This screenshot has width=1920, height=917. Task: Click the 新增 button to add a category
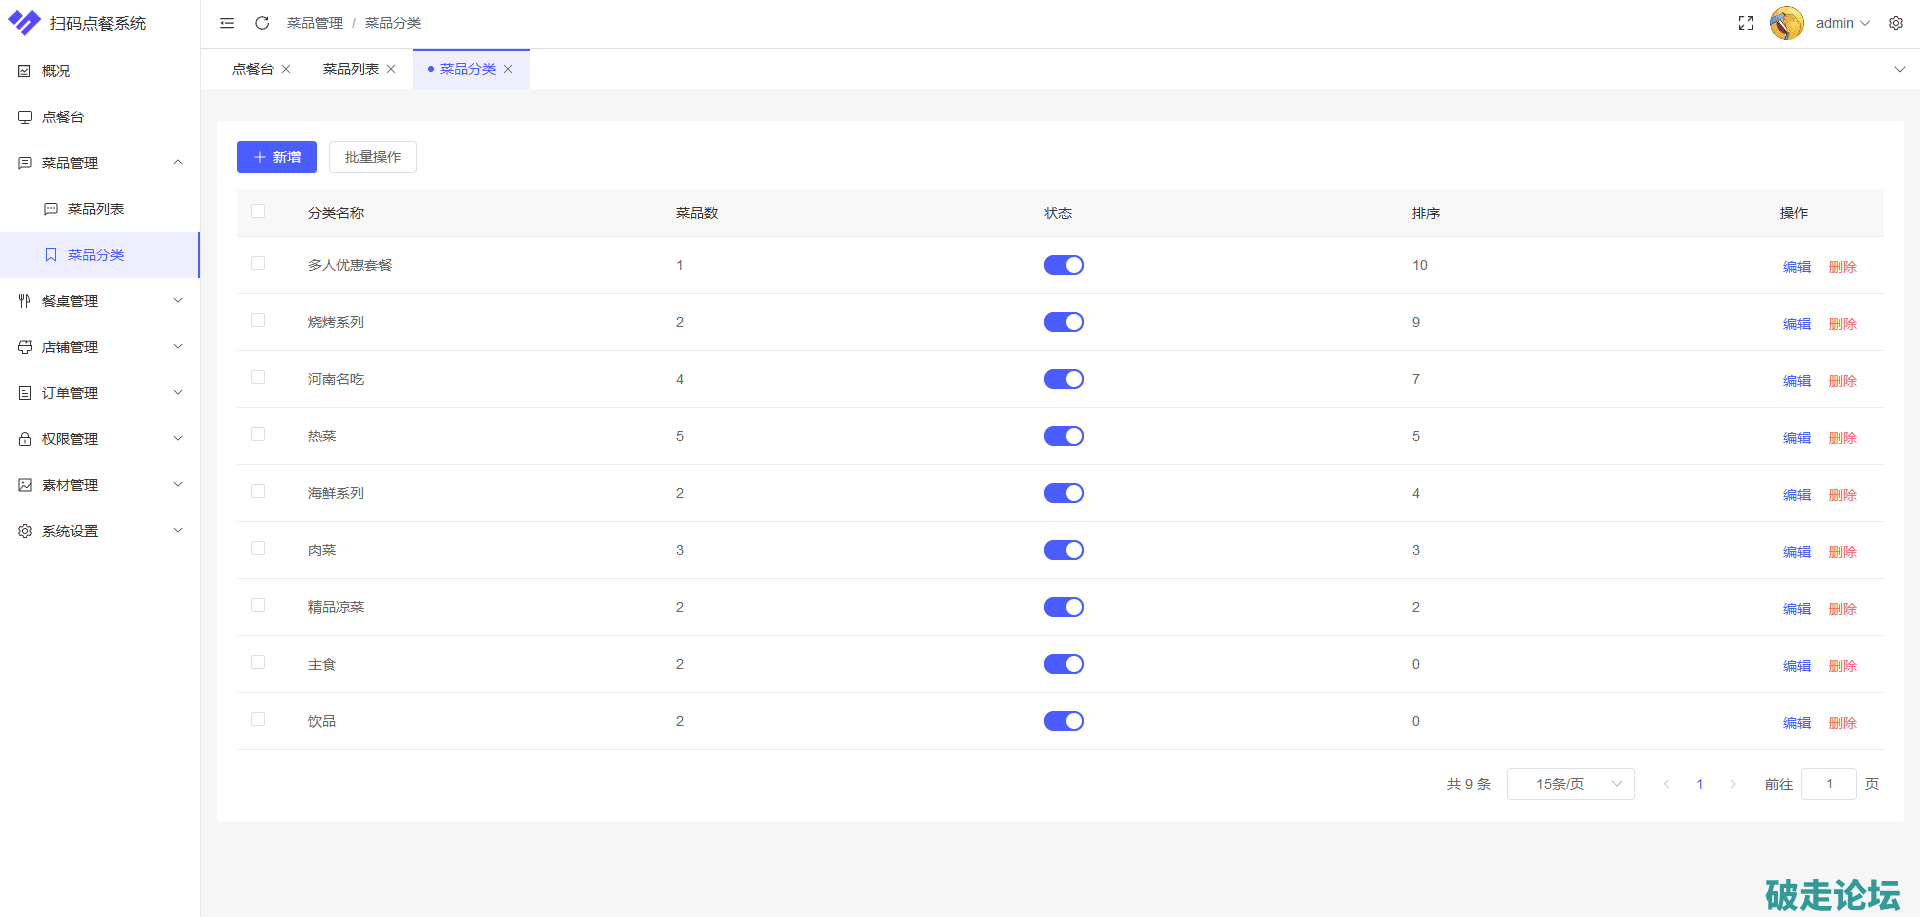click(x=277, y=157)
